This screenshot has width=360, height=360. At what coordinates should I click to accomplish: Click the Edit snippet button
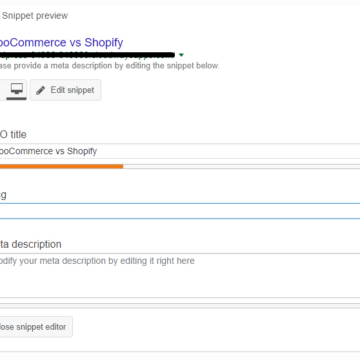66,90
